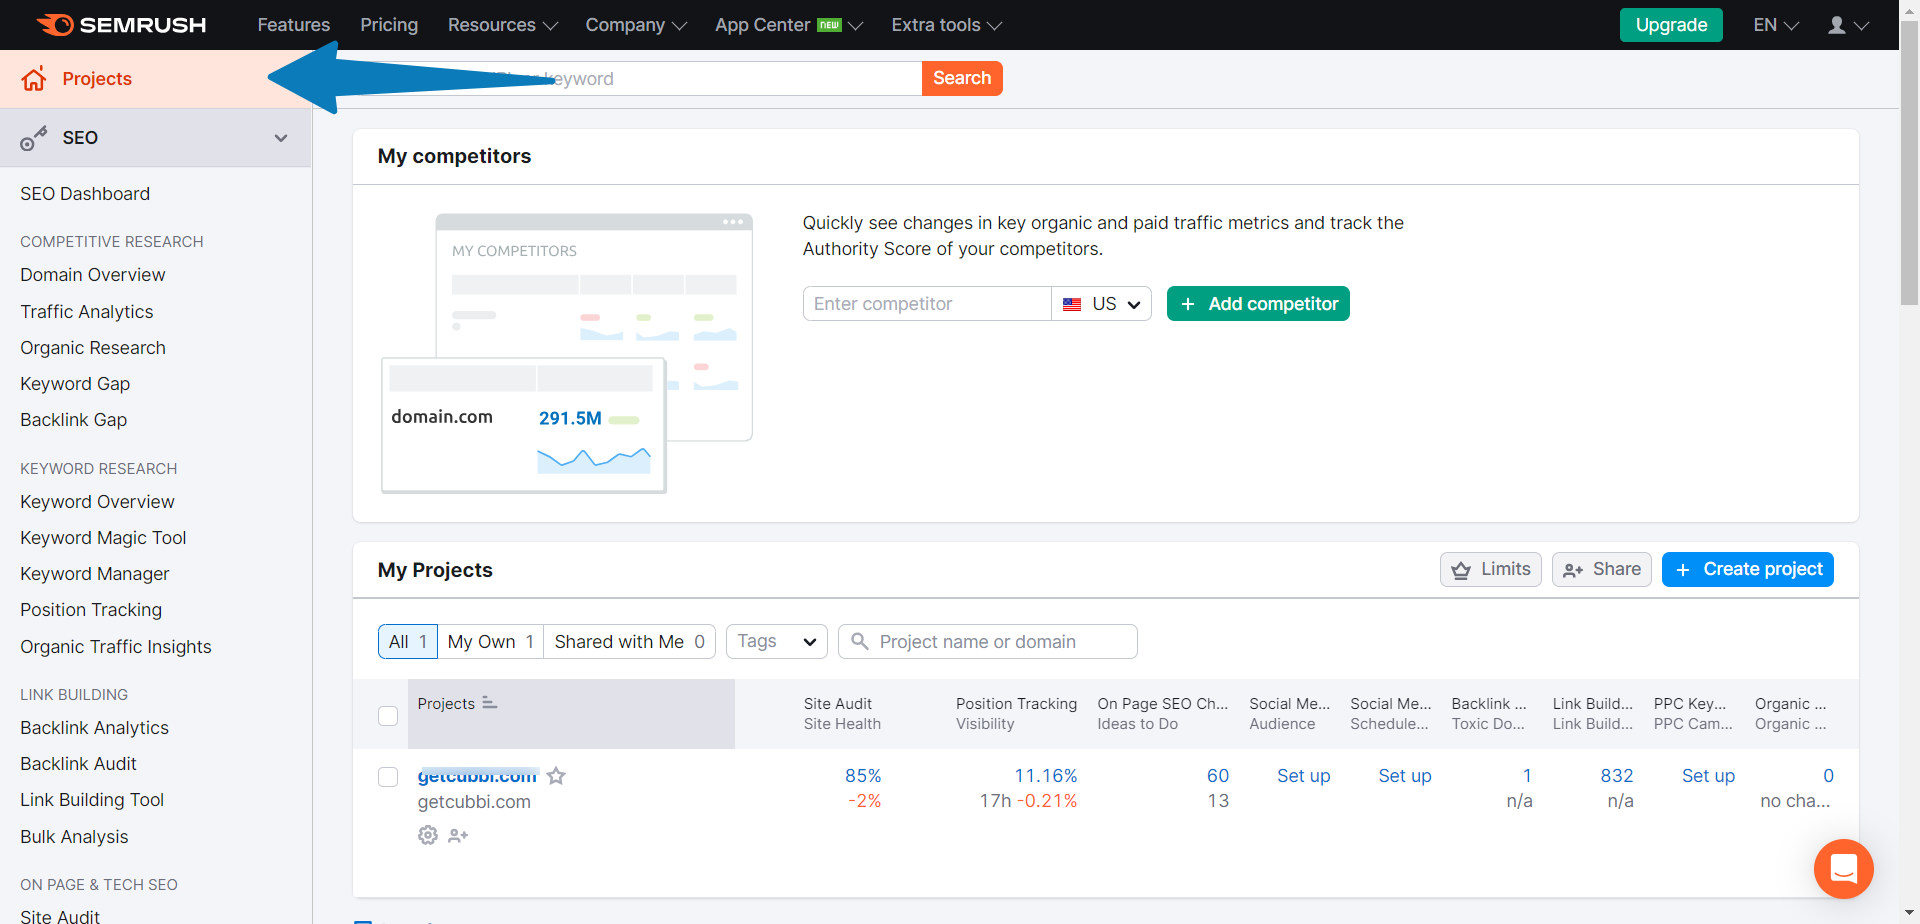The height and width of the screenshot is (924, 1920).
Task: Select the getcubbi.com row checkbox
Action: pos(388,776)
